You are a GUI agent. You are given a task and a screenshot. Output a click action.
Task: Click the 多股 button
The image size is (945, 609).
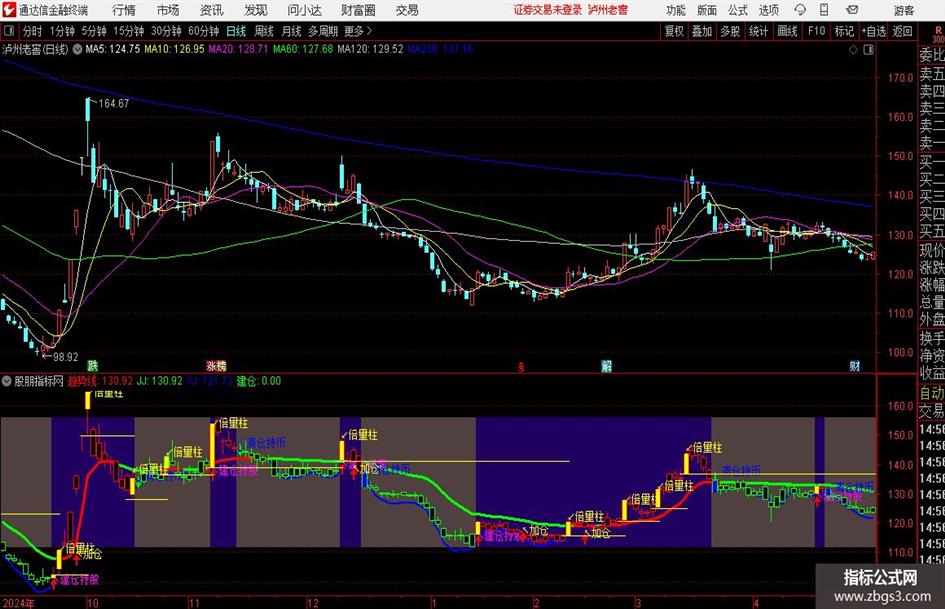(730, 31)
